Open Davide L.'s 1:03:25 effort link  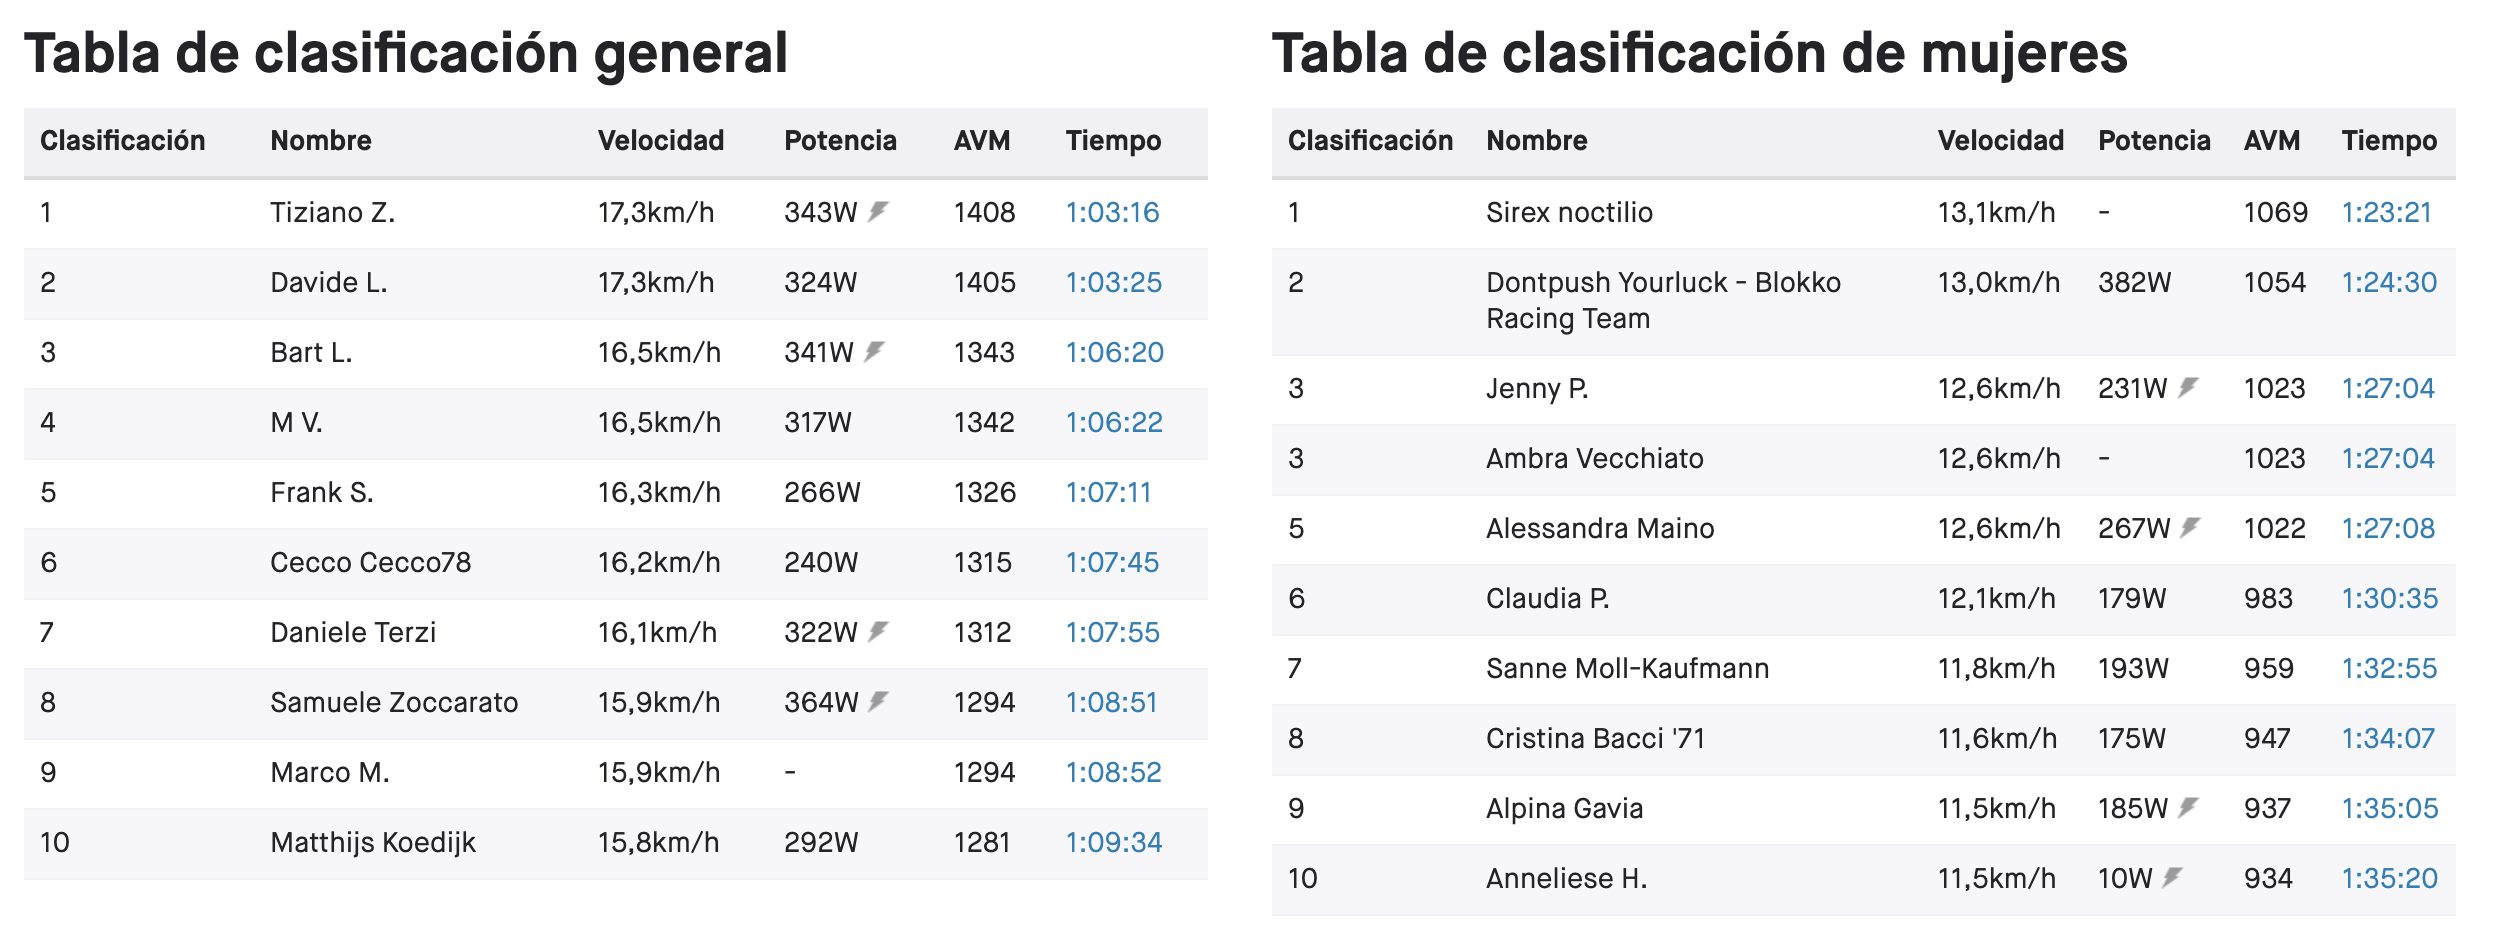pos(1113,282)
